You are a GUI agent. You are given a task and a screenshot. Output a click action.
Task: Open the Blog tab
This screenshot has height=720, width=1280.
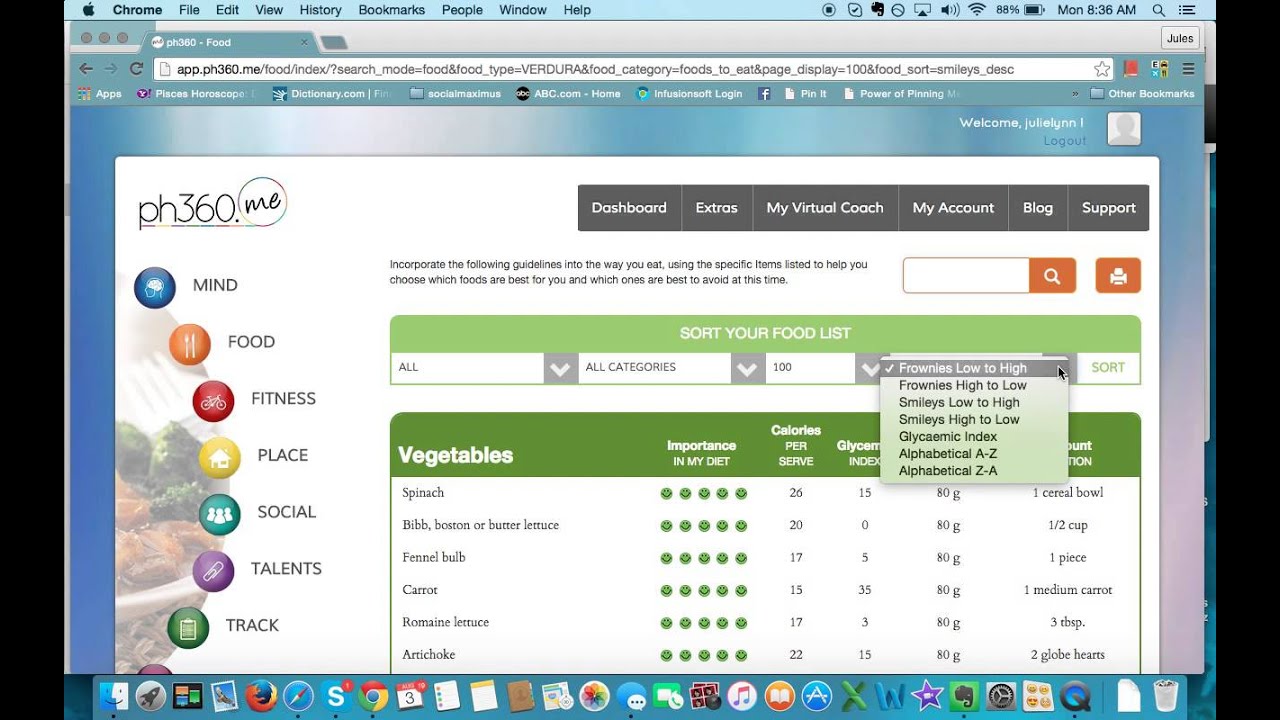tap(1038, 208)
